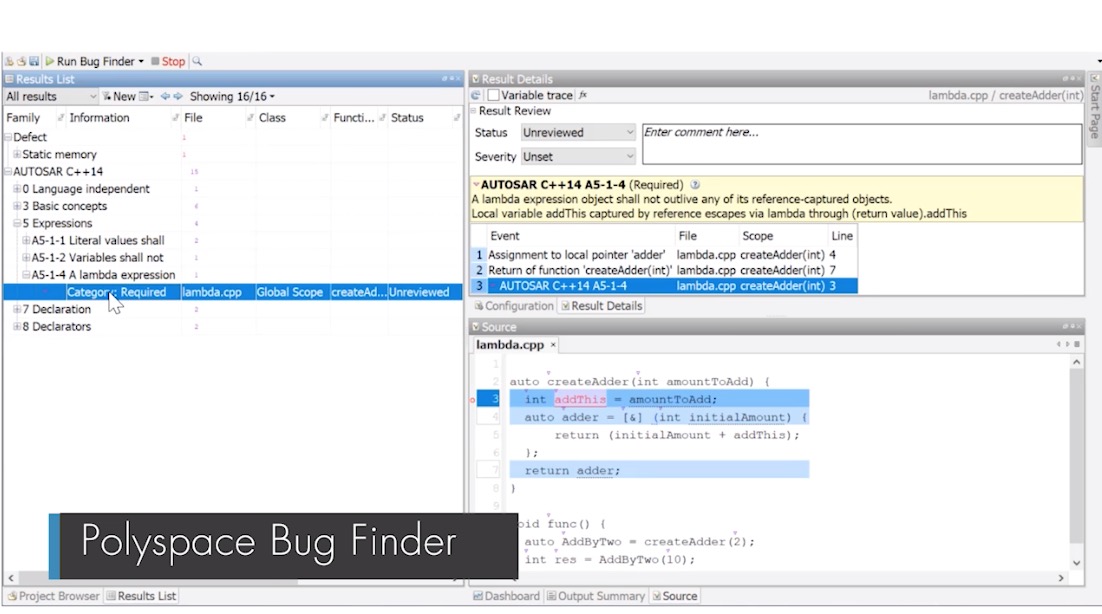
Task: Click the File column filter icon
Action: 250,118
